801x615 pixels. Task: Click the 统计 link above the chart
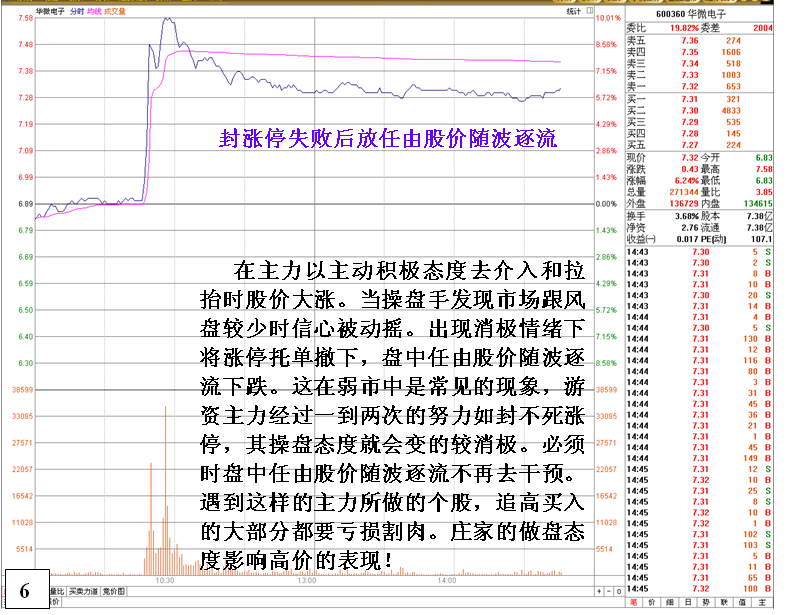pyautogui.click(x=574, y=11)
